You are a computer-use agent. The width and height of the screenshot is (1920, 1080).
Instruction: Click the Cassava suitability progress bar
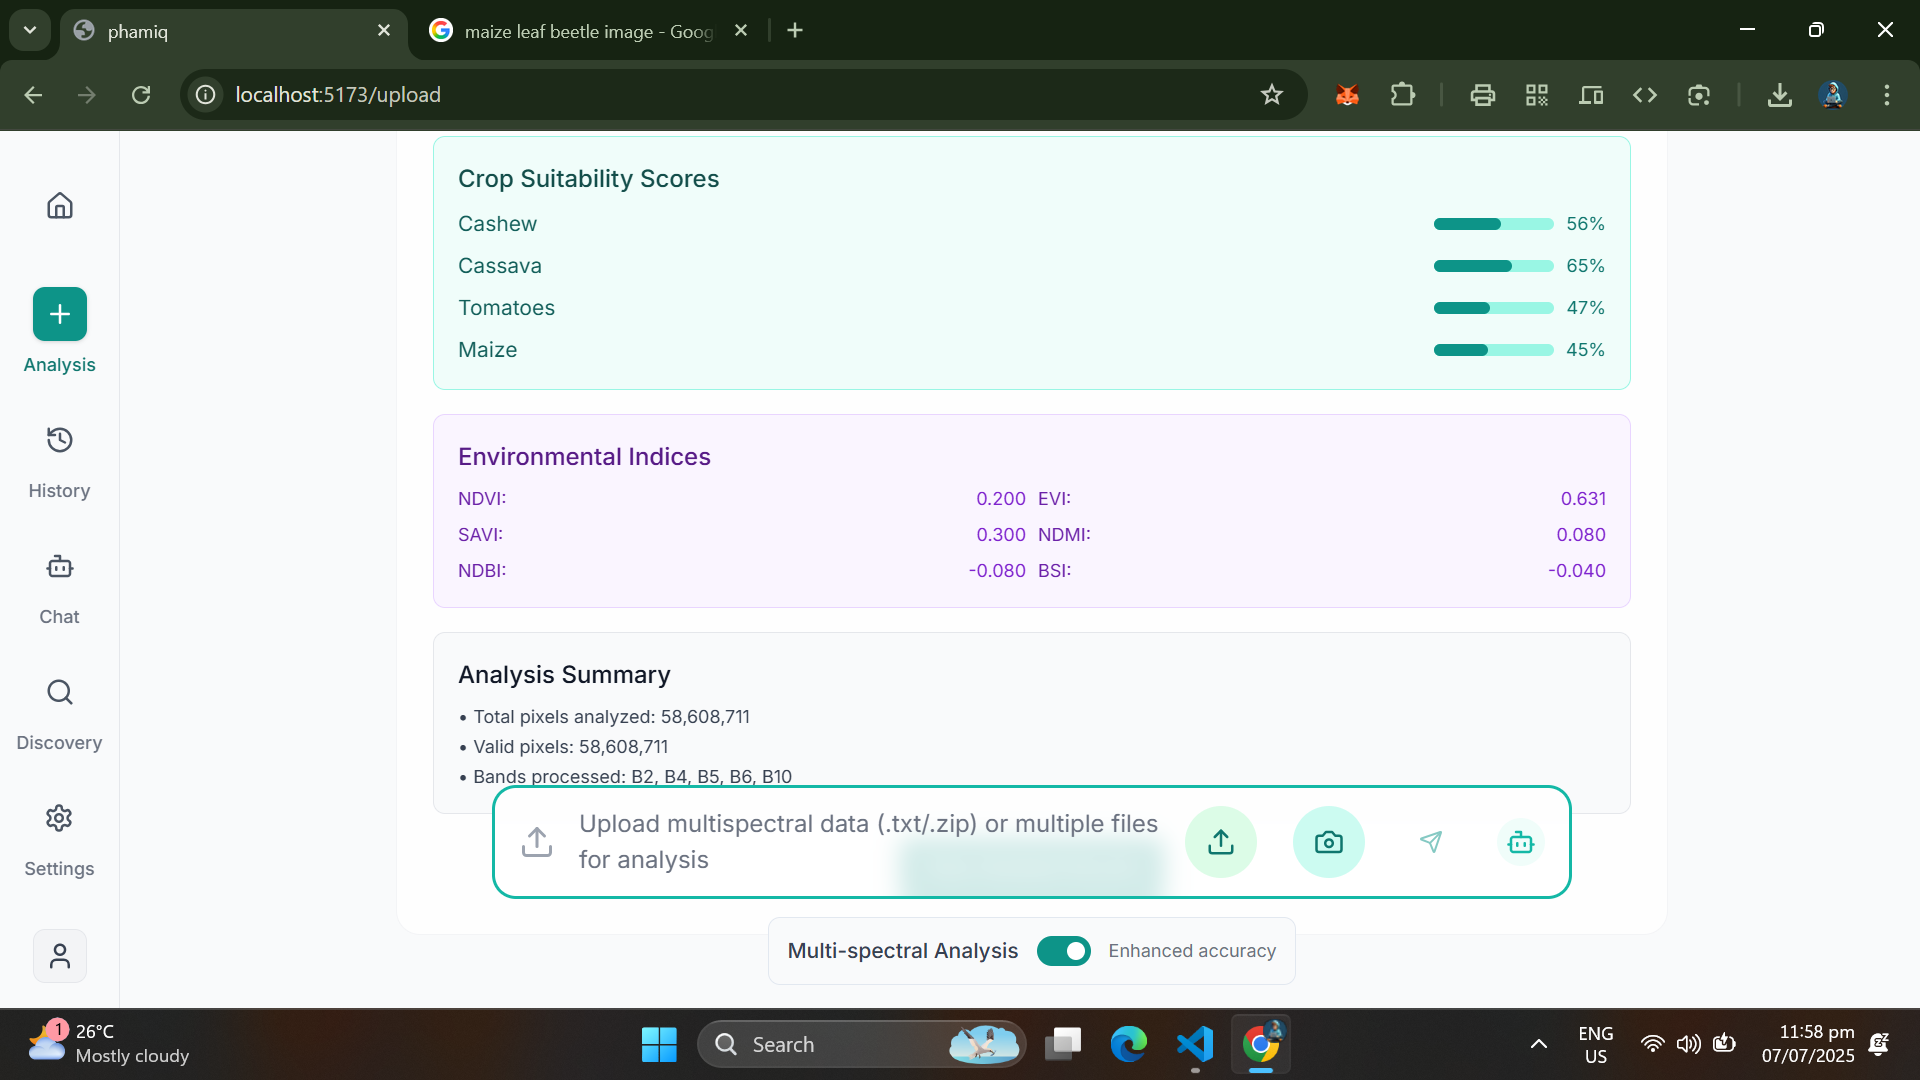pyautogui.click(x=1493, y=266)
